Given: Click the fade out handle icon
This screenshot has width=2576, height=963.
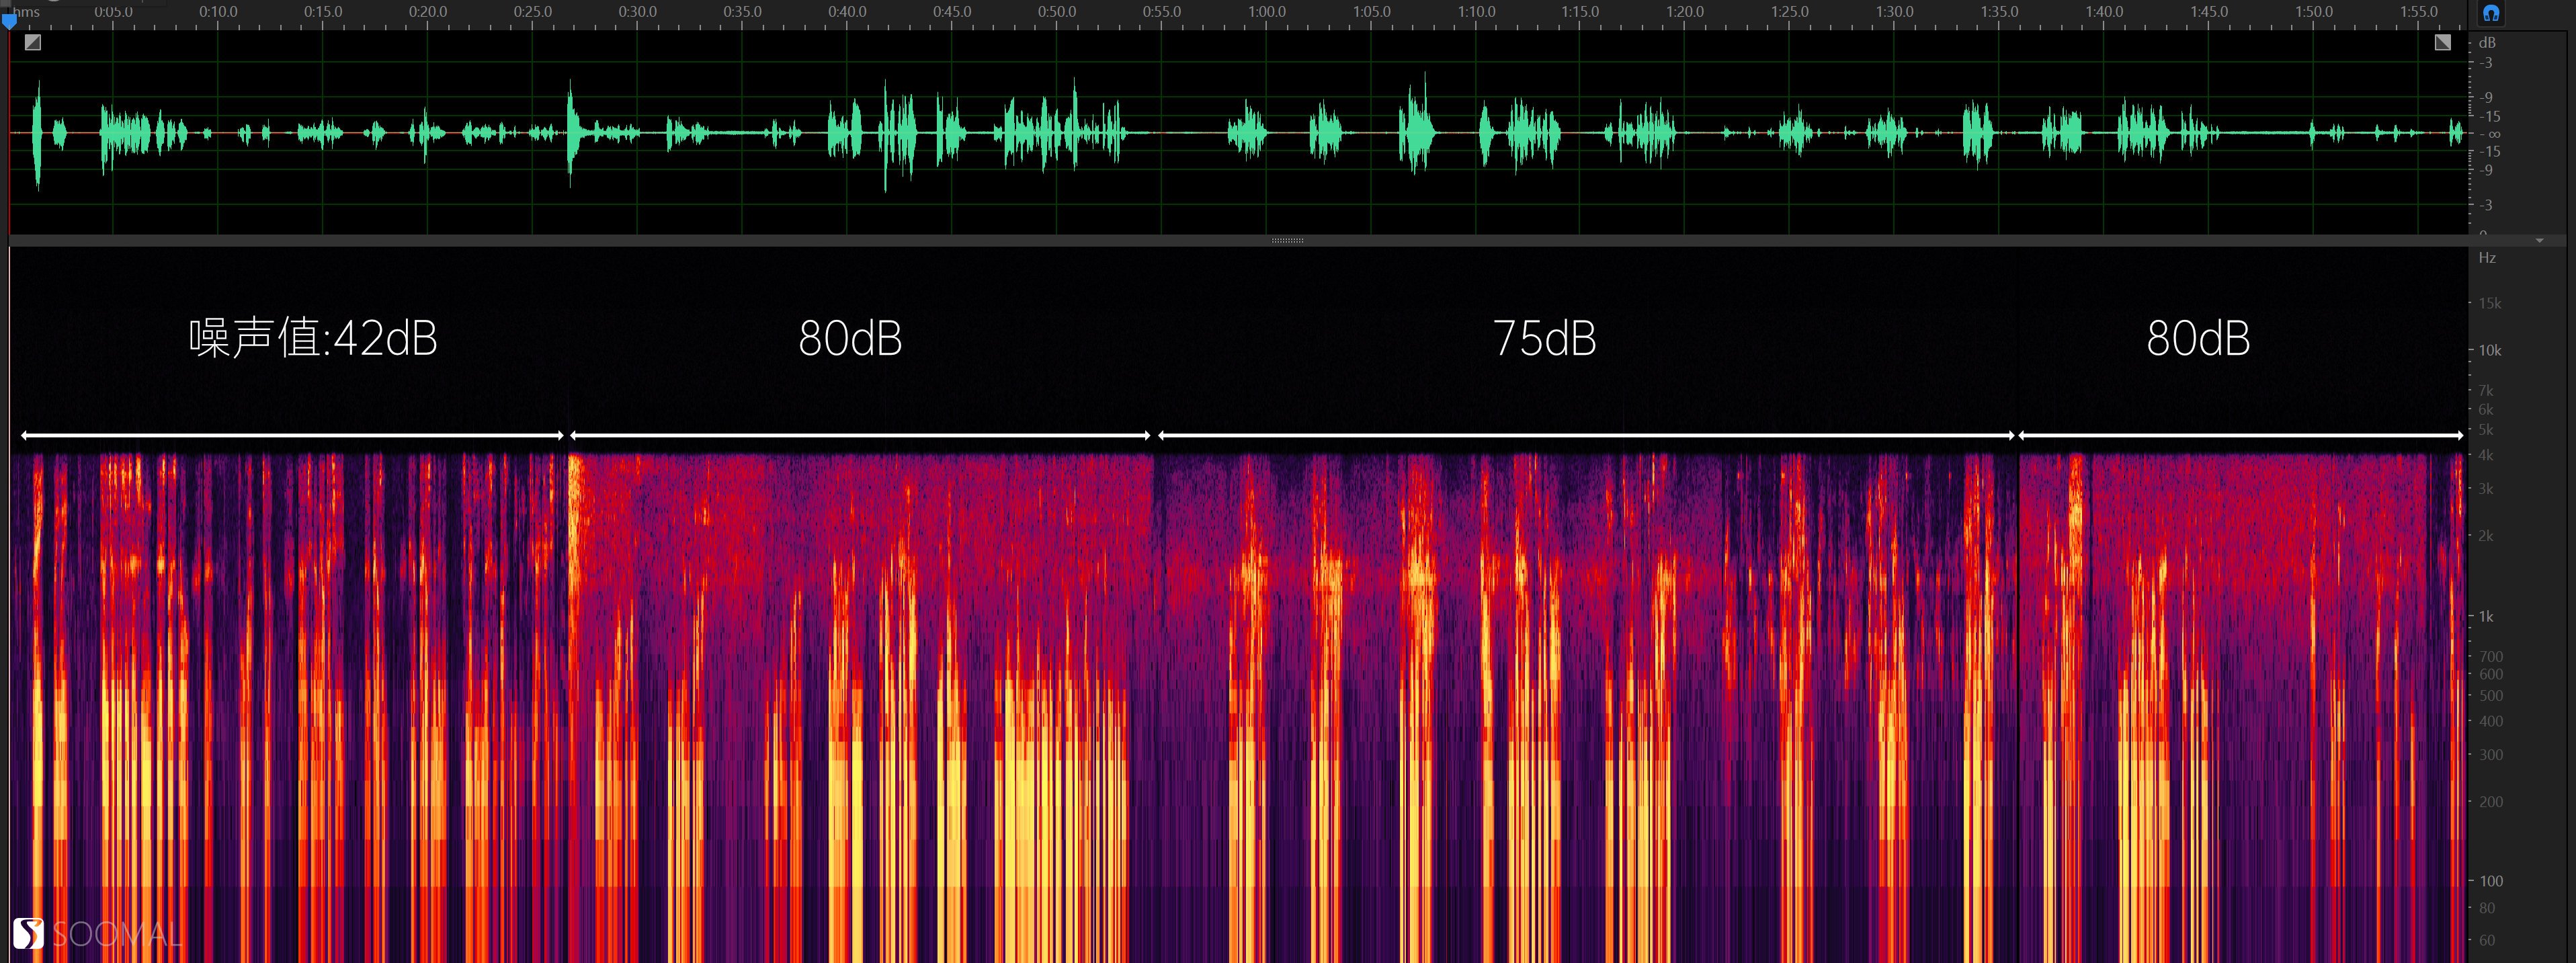Looking at the screenshot, I should click(x=2442, y=42).
